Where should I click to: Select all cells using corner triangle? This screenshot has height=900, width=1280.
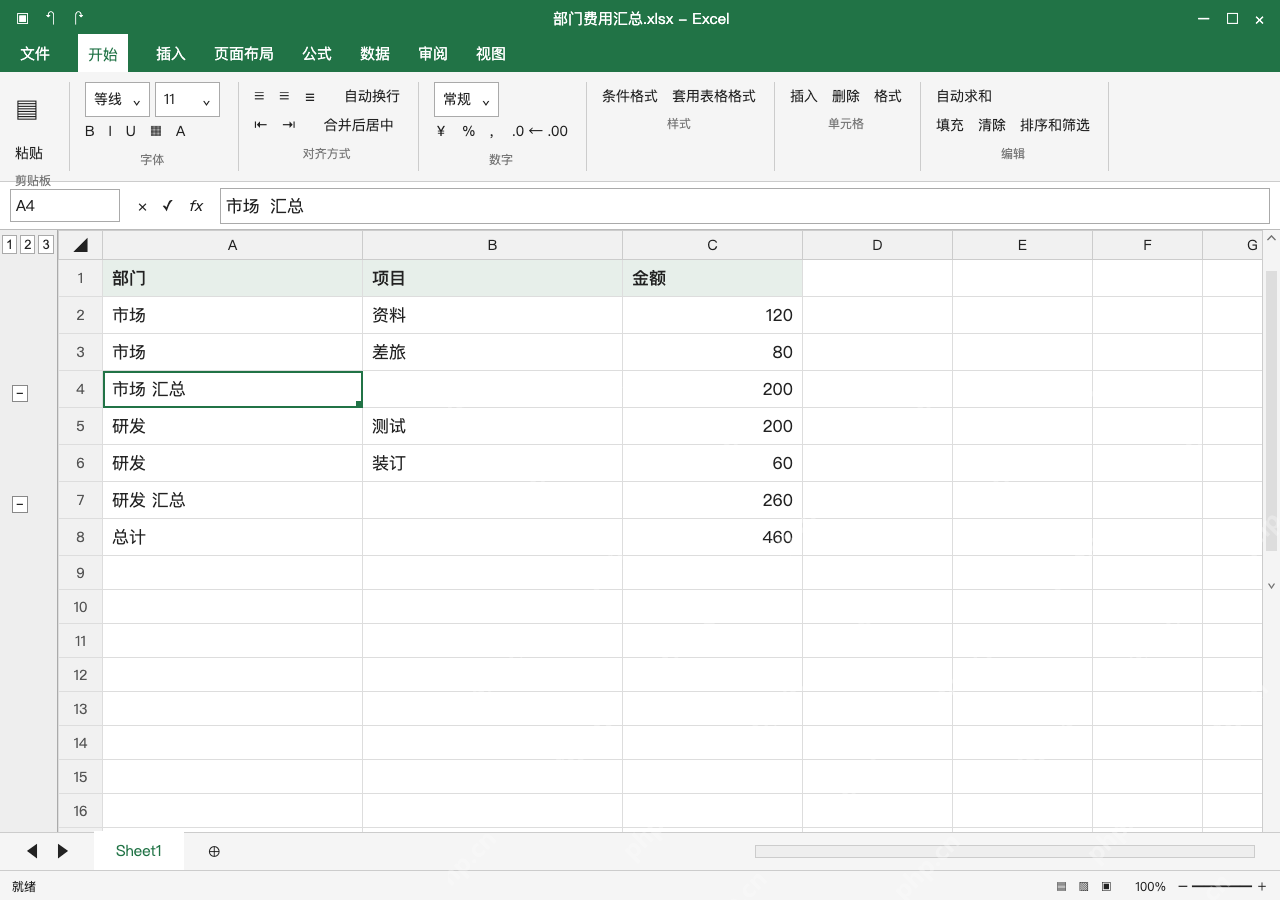click(80, 245)
